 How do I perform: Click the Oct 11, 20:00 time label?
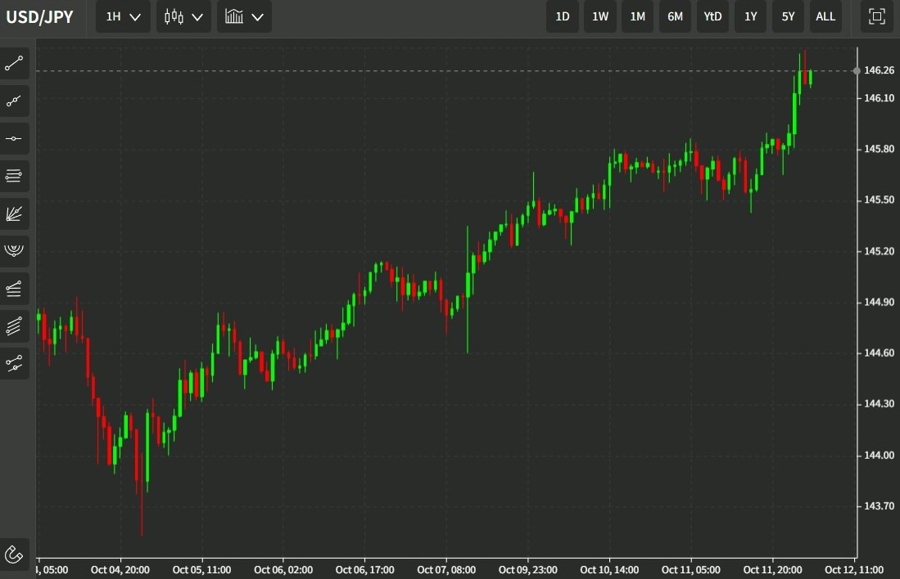(x=772, y=570)
